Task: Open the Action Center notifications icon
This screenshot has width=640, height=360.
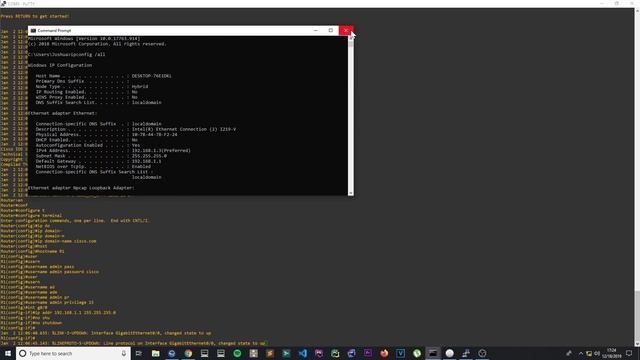Action: [629, 353]
